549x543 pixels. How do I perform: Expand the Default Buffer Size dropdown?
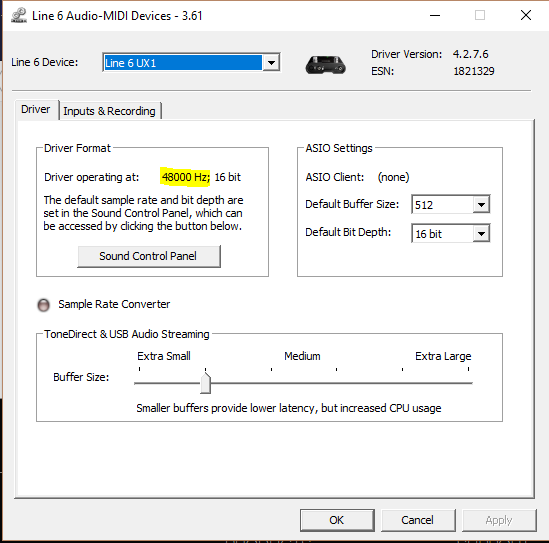[x=481, y=204]
